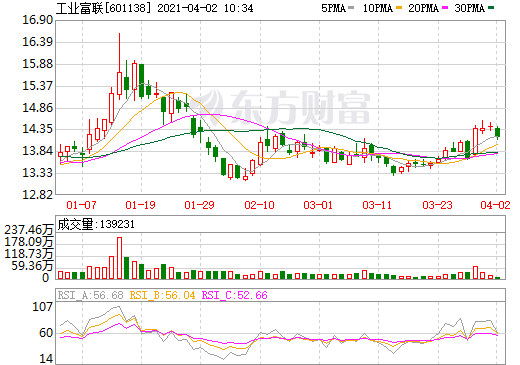Click volume axis label 118.73万
This screenshot has width=520, height=365.
(x=29, y=254)
